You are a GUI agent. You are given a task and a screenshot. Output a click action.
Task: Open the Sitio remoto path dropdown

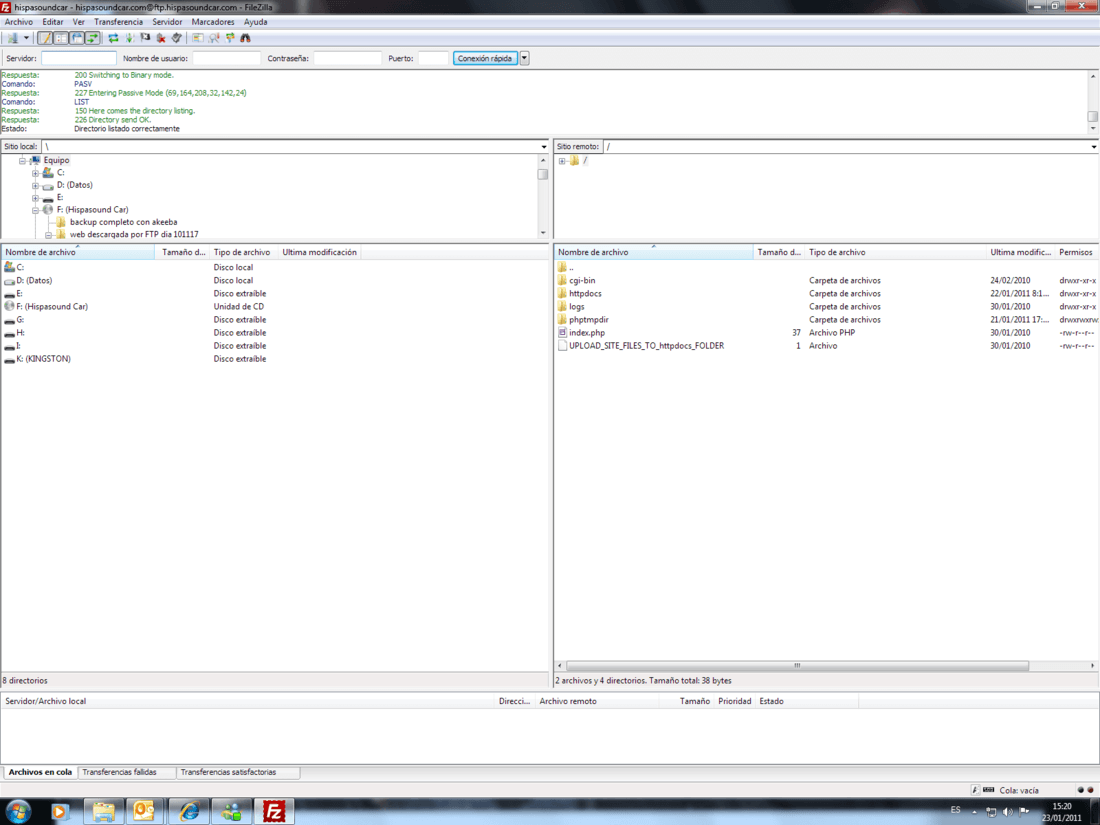click(1094, 147)
